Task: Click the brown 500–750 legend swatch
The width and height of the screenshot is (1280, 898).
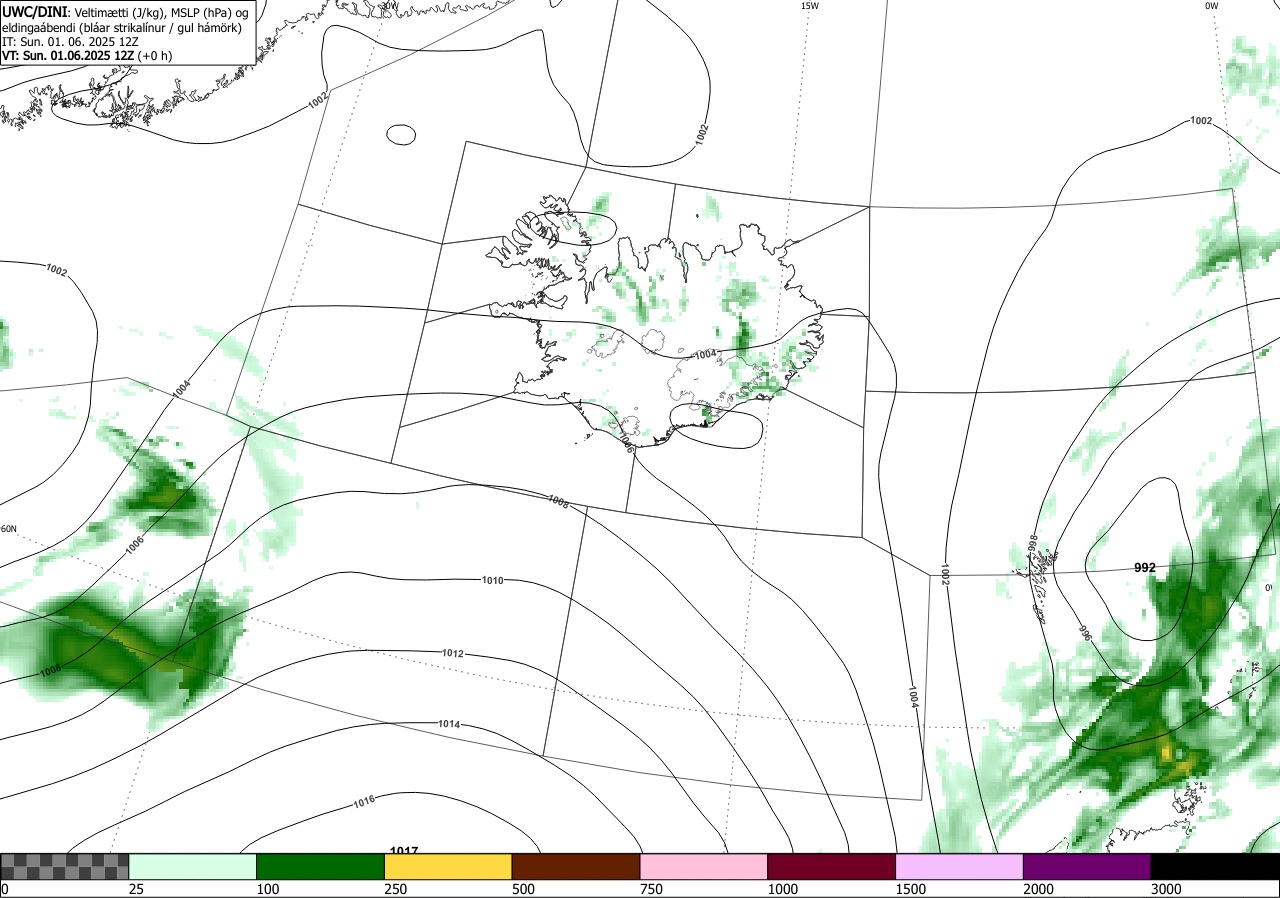Action: [x=576, y=866]
